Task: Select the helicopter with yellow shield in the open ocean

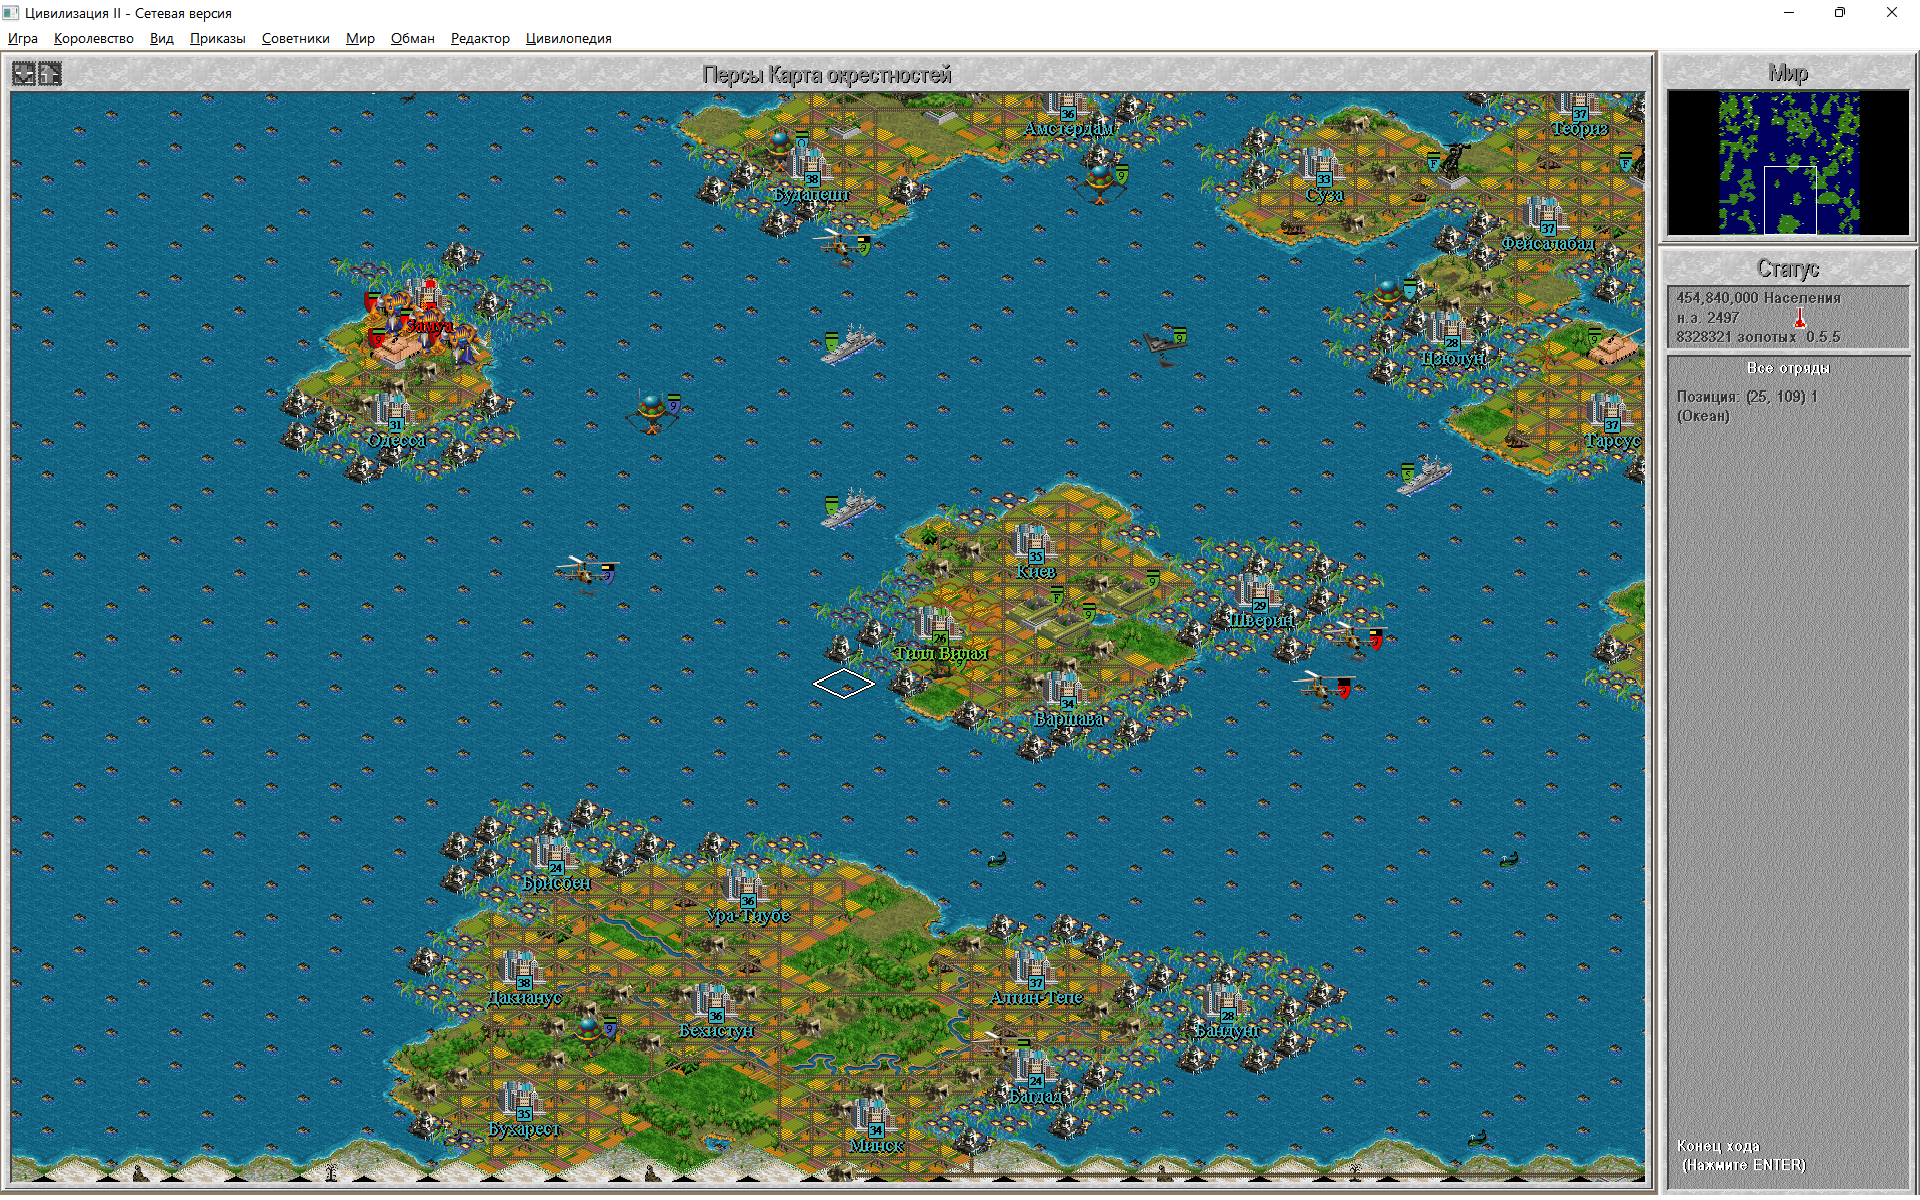Action: pyautogui.click(x=588, y=573)
